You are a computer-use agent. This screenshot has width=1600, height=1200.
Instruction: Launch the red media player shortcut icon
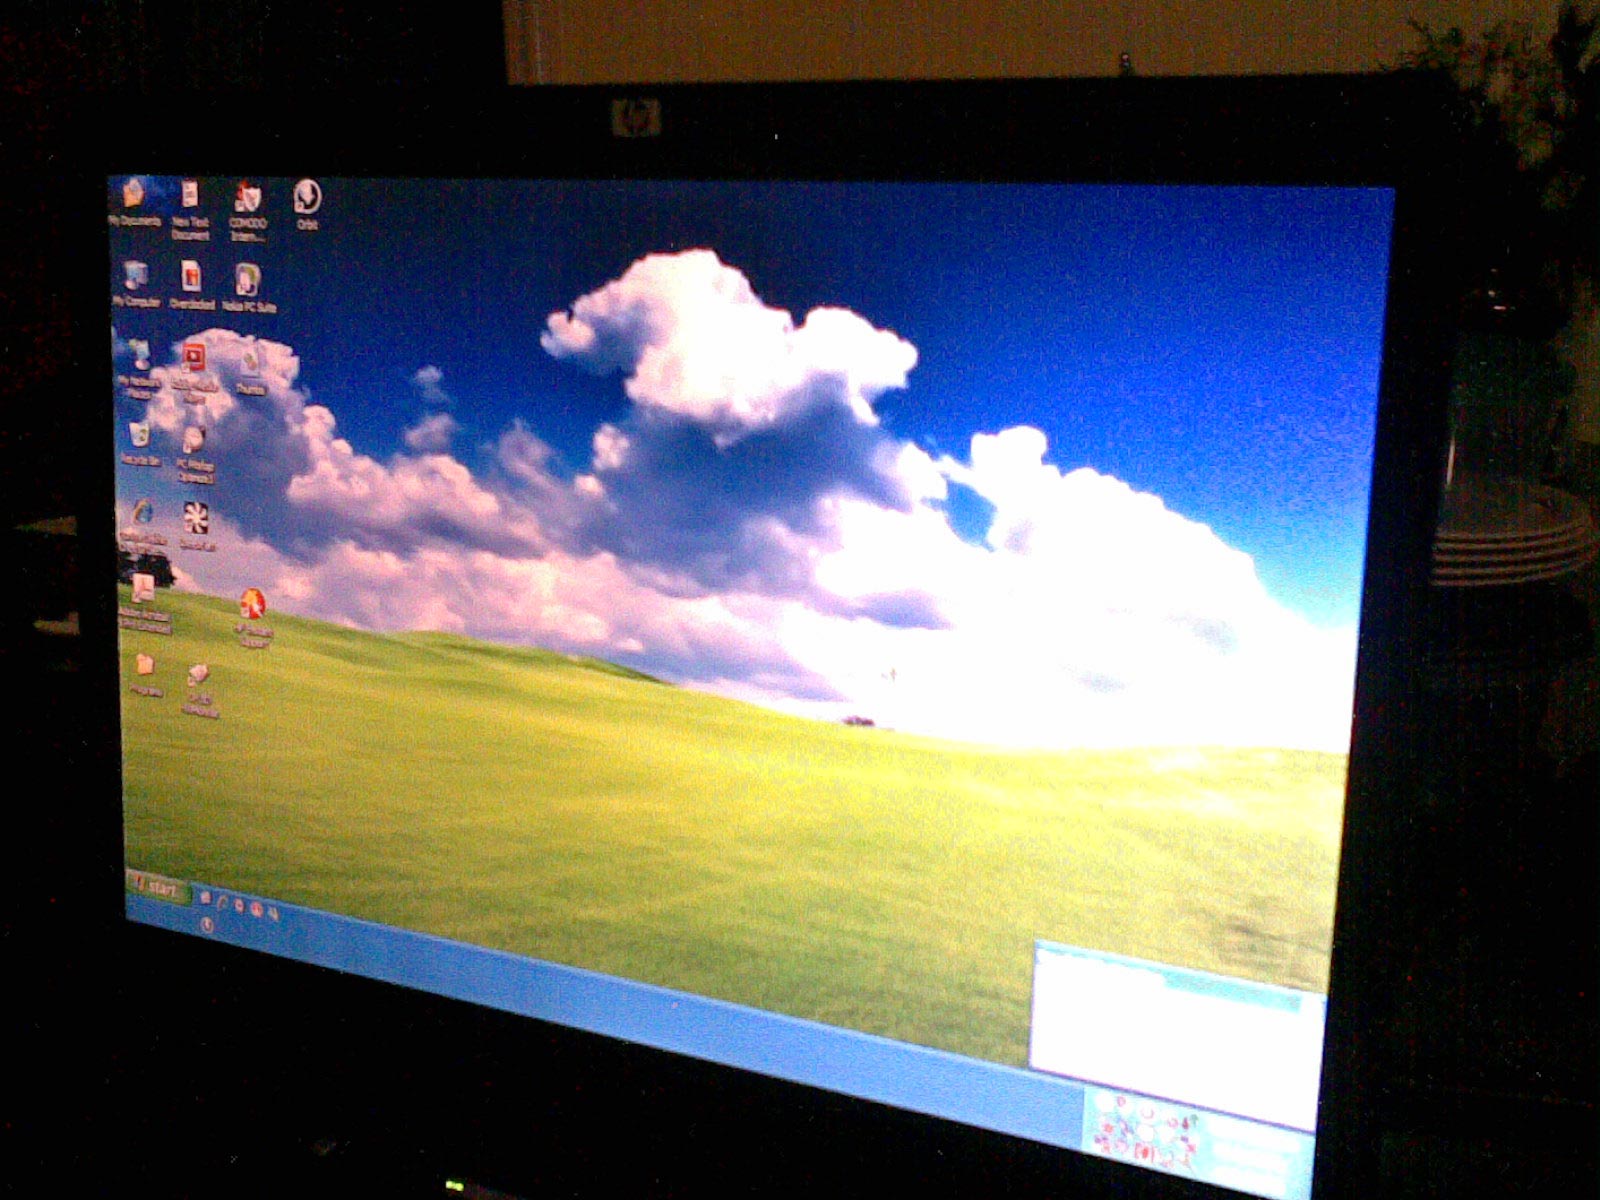193,372
